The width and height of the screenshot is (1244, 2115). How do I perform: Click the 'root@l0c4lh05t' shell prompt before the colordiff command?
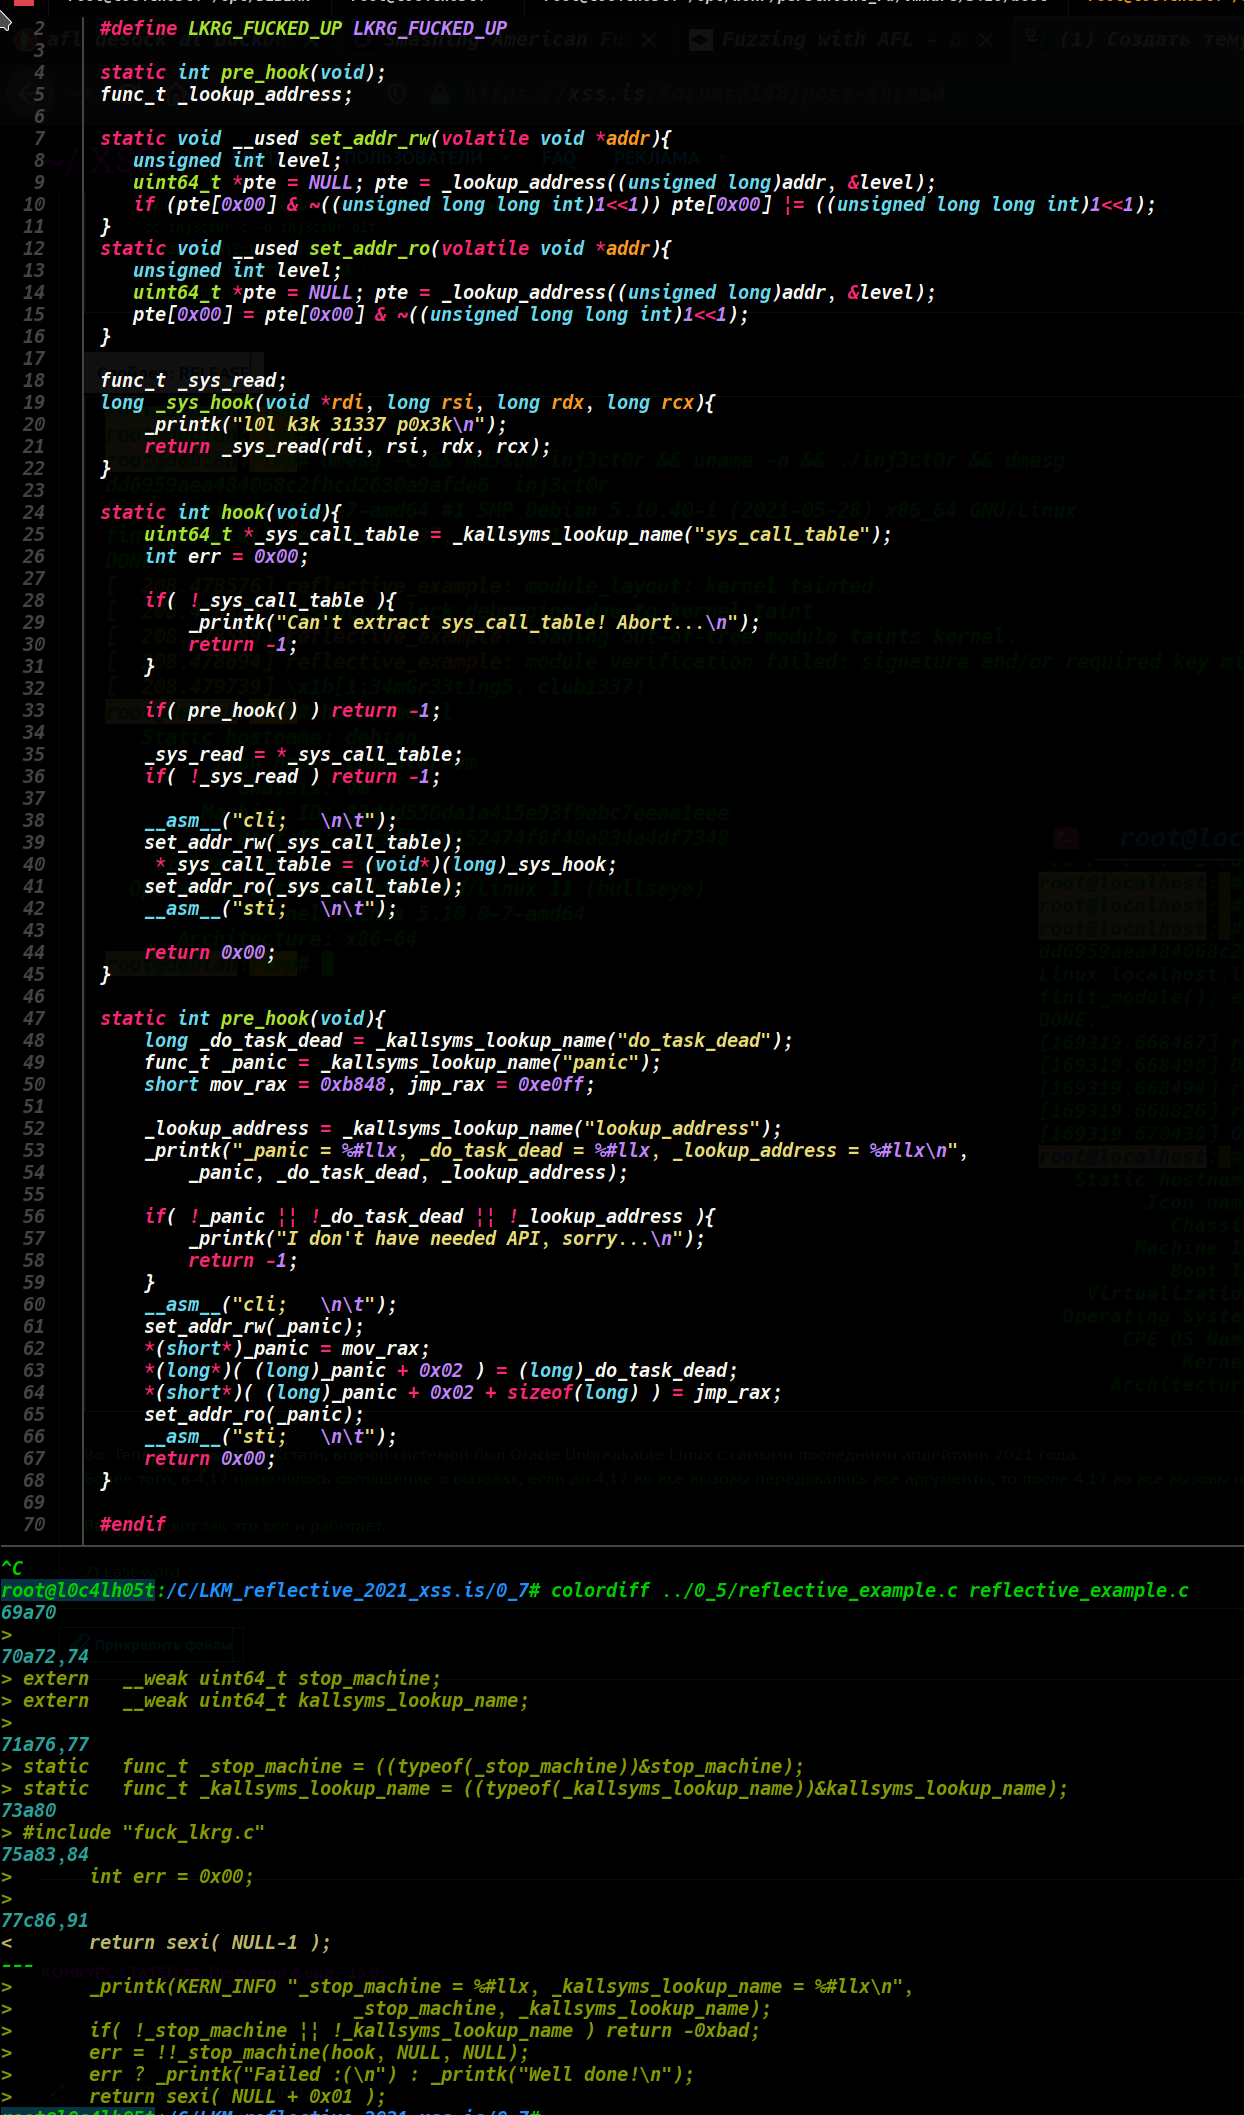(x=78, y=1590)
